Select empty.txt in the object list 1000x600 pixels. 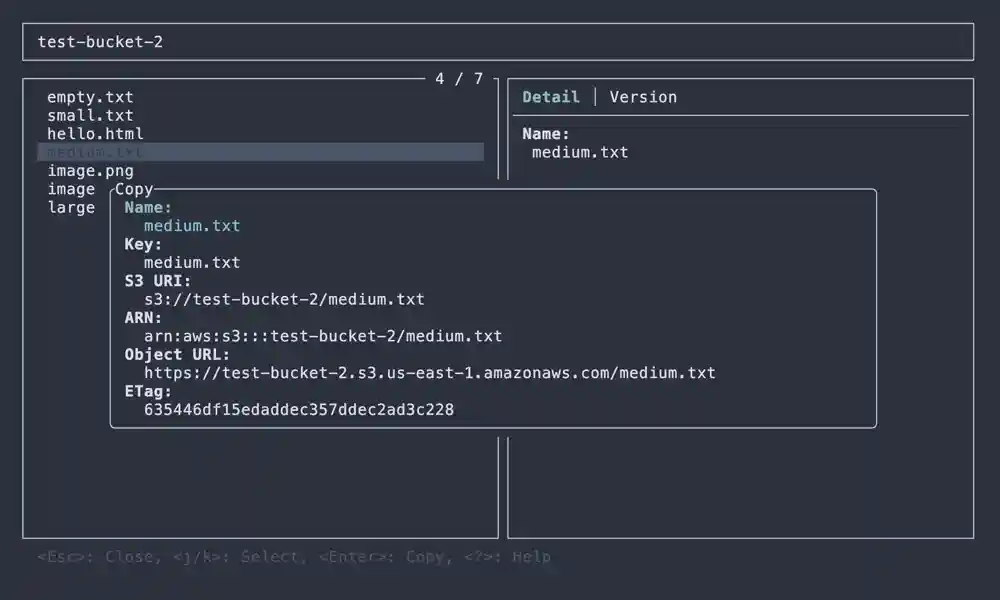90,97
